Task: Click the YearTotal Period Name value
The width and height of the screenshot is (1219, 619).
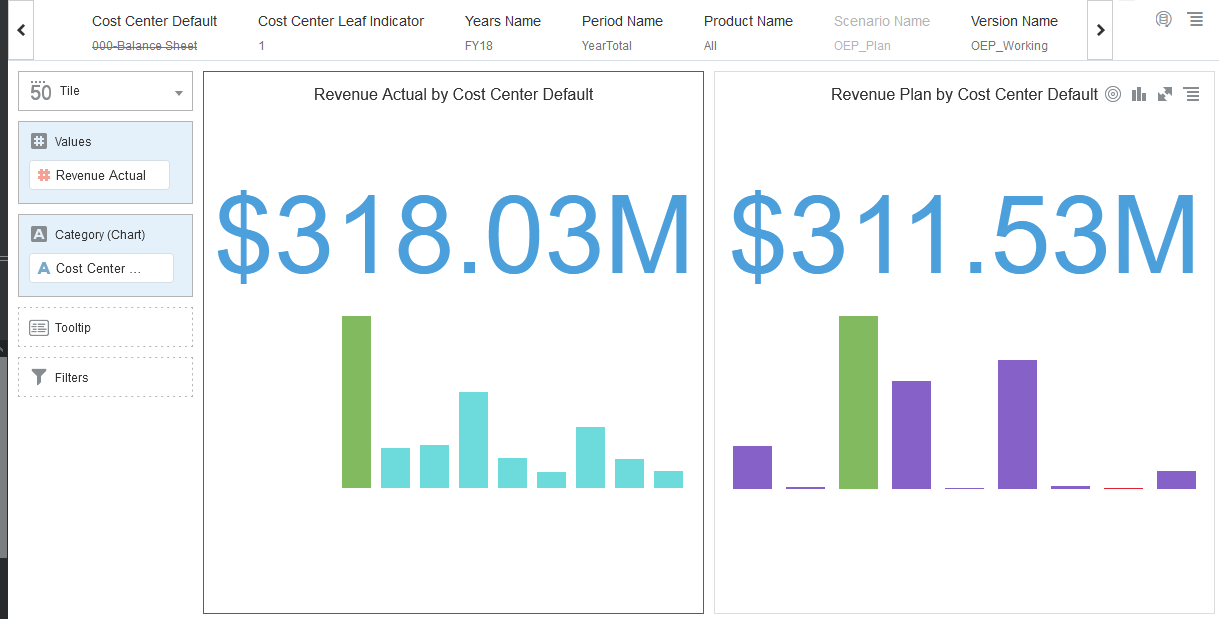Action: 606,45
